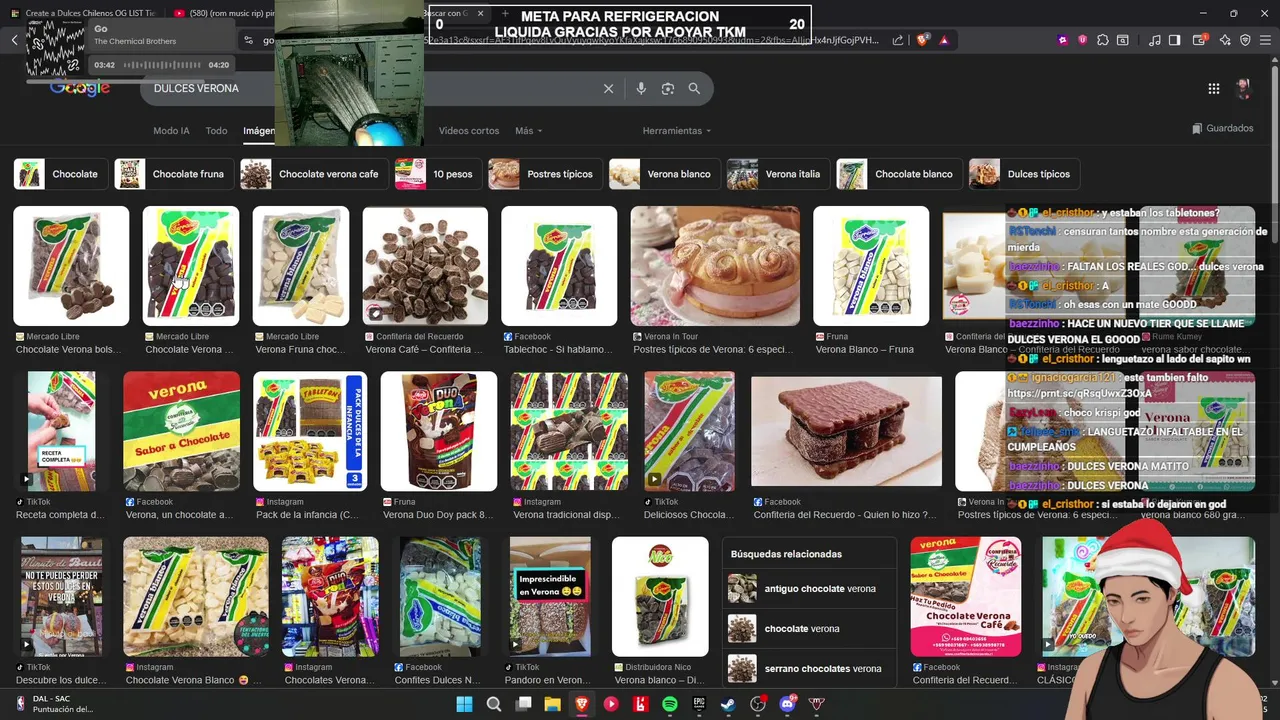Switch to Create a Dulces Chilenos tab
Screen dimensions: 1280x720
click(83, 14)
